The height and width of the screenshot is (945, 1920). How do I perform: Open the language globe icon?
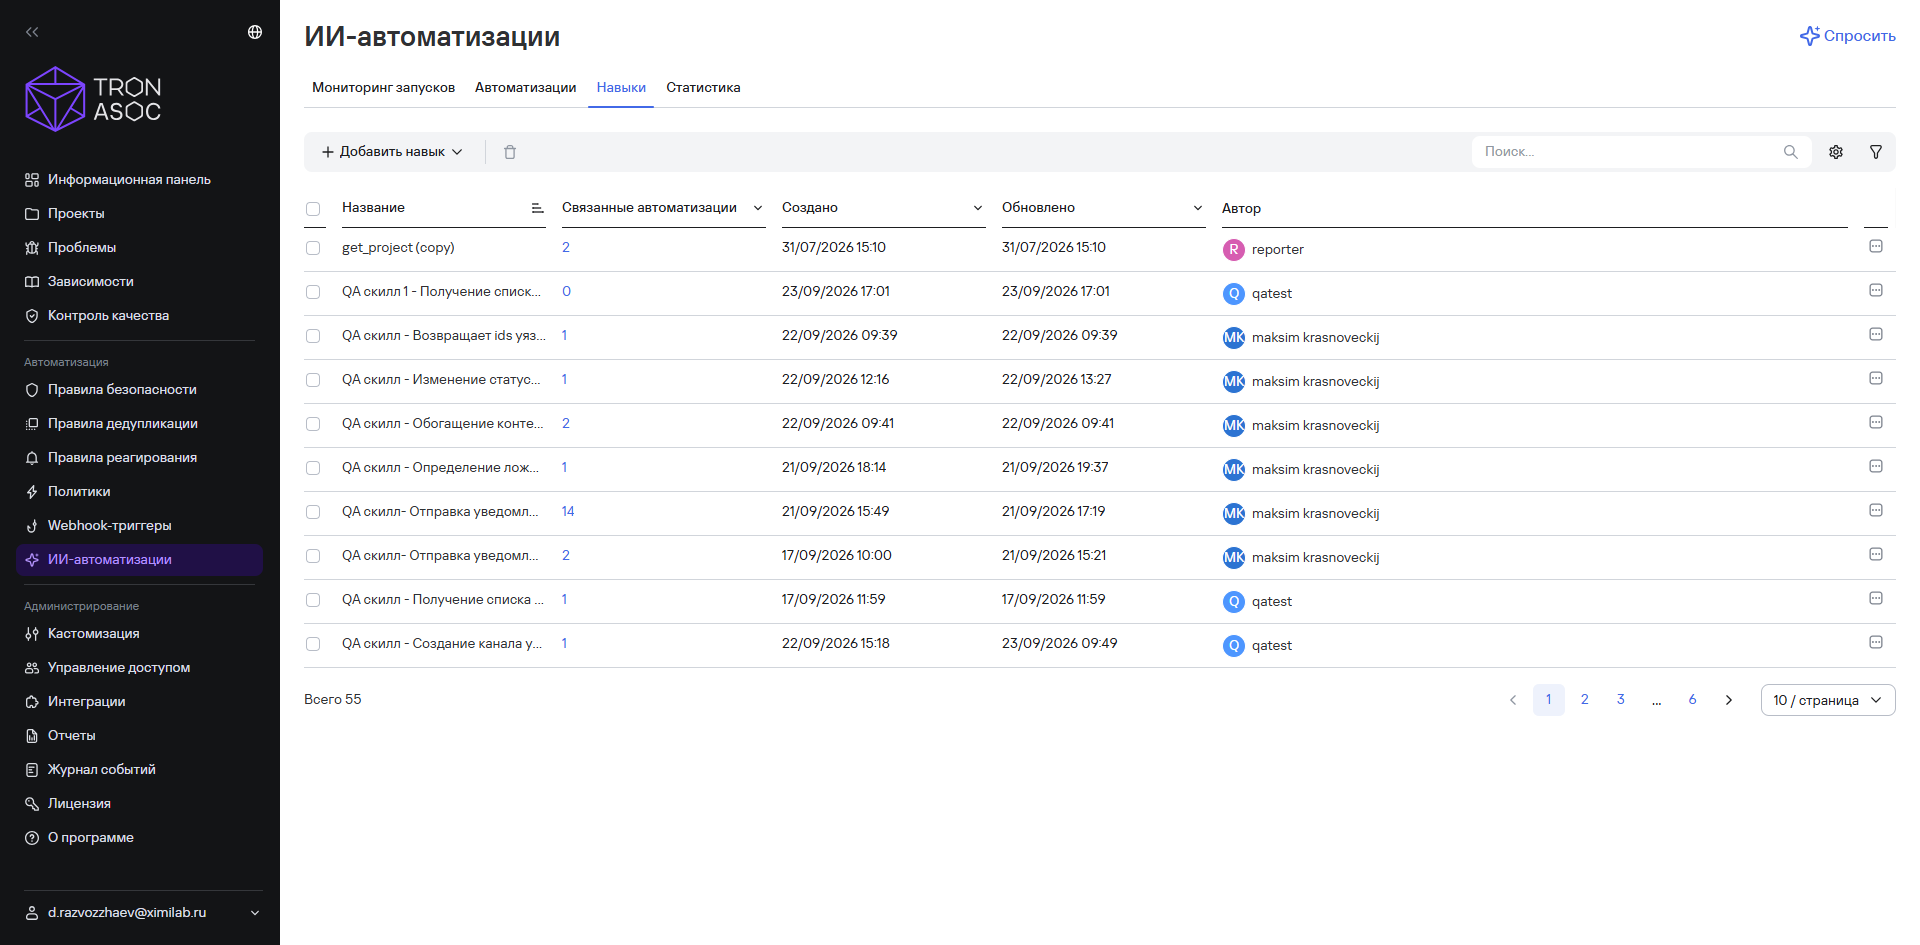[x=255, y=32]
